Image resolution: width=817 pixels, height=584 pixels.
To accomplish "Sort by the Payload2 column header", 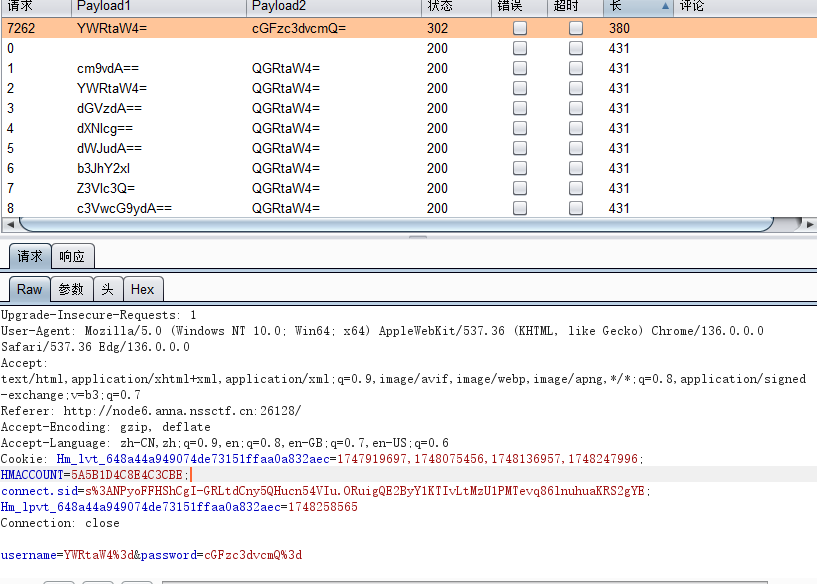I will point(333,6).
